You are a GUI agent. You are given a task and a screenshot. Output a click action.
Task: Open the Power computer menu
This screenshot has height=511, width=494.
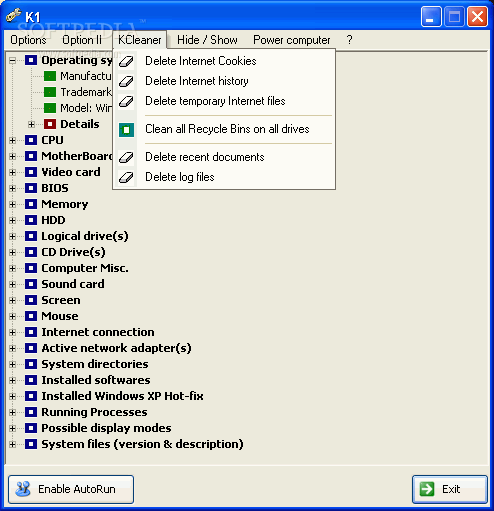pos(292,40)
